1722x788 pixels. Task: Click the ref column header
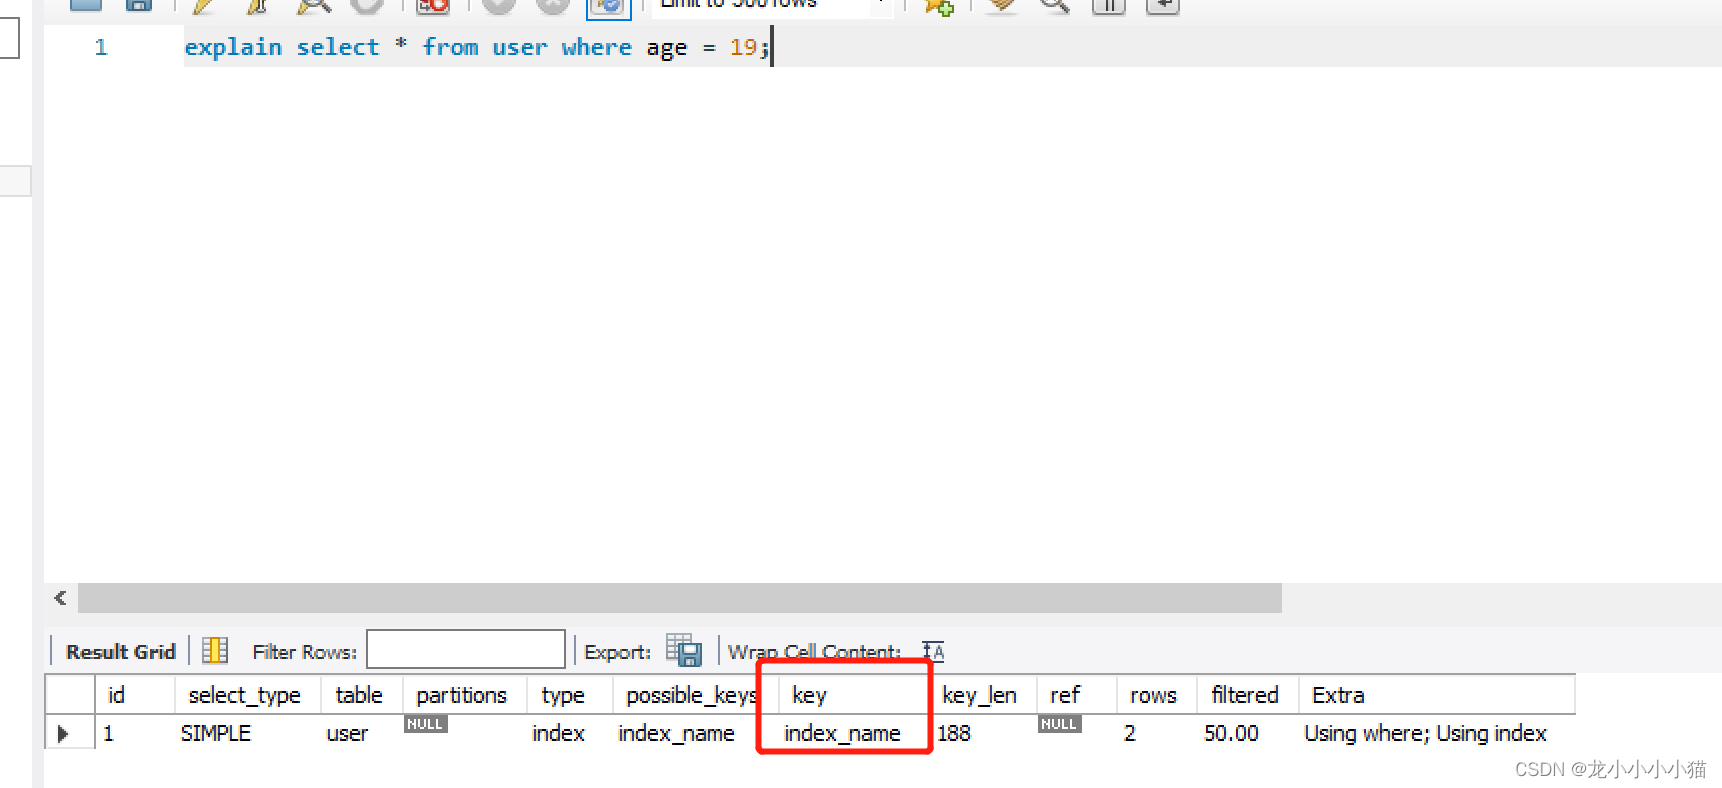coord(1075,695)
